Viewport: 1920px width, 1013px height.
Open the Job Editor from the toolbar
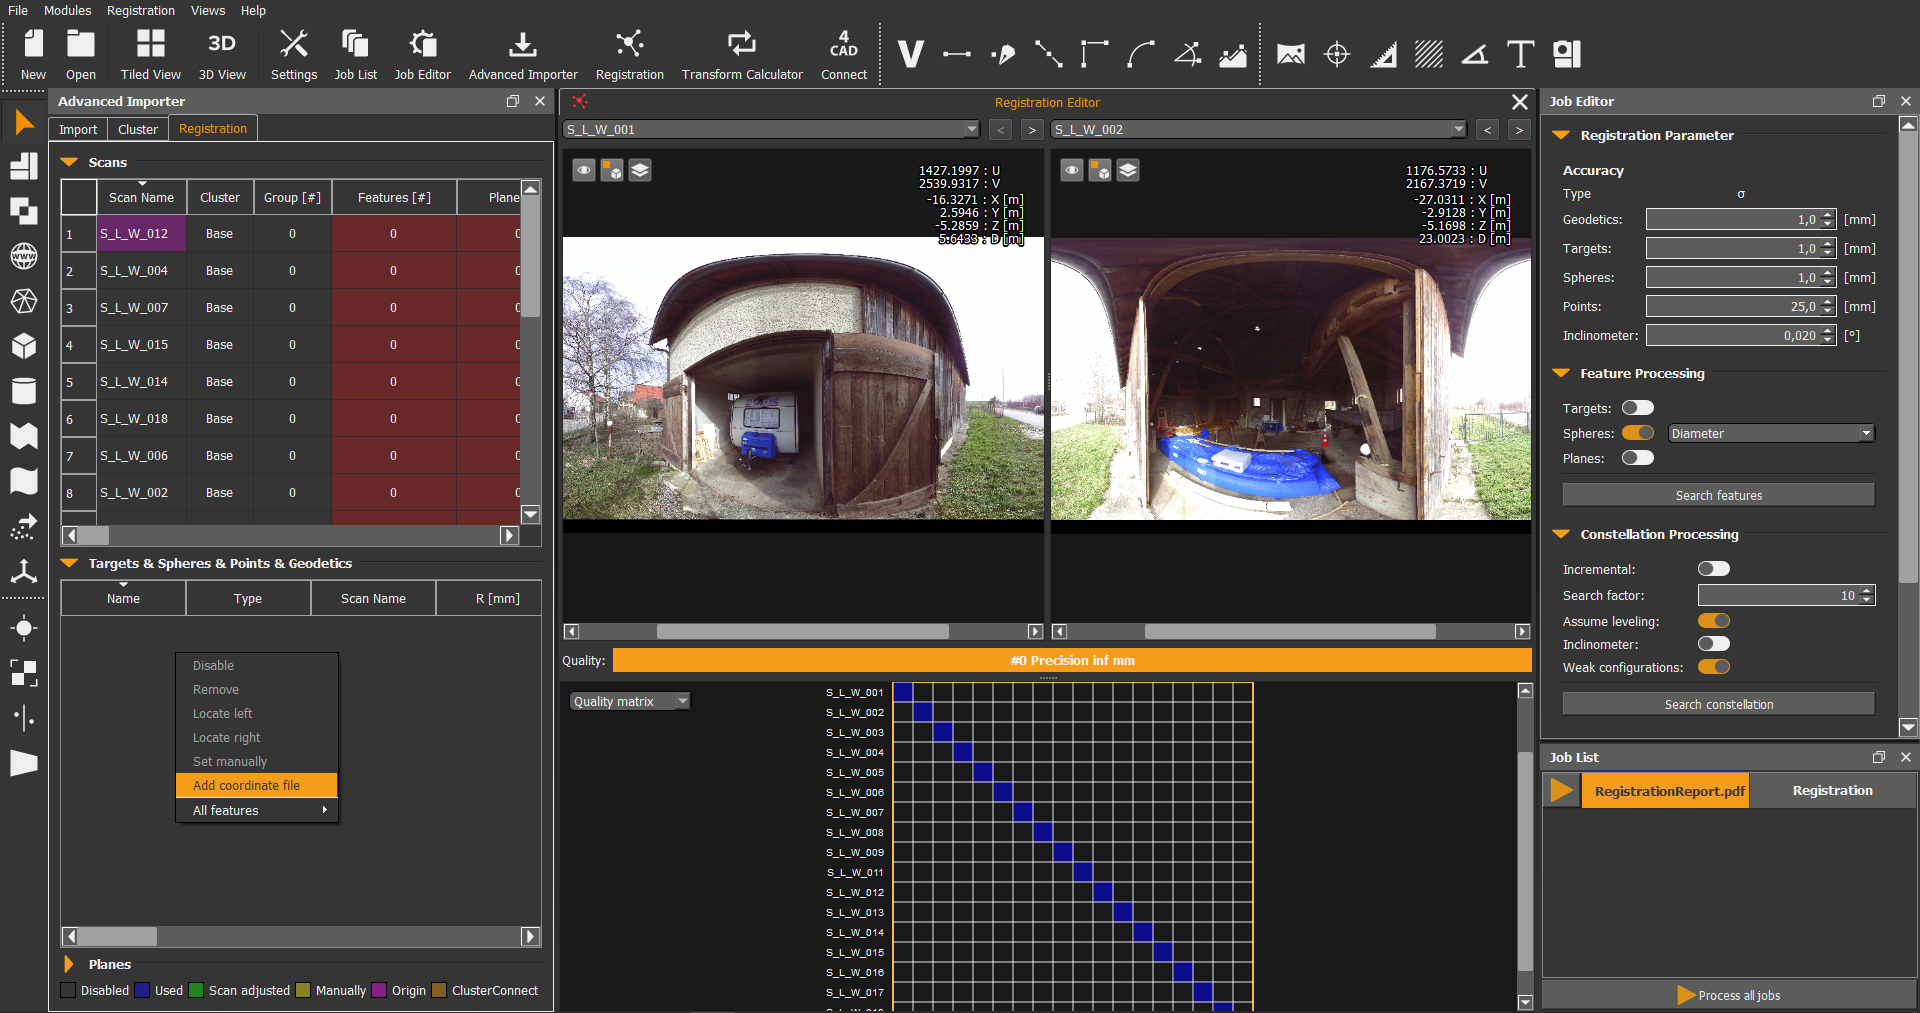[x=422, y=54]
